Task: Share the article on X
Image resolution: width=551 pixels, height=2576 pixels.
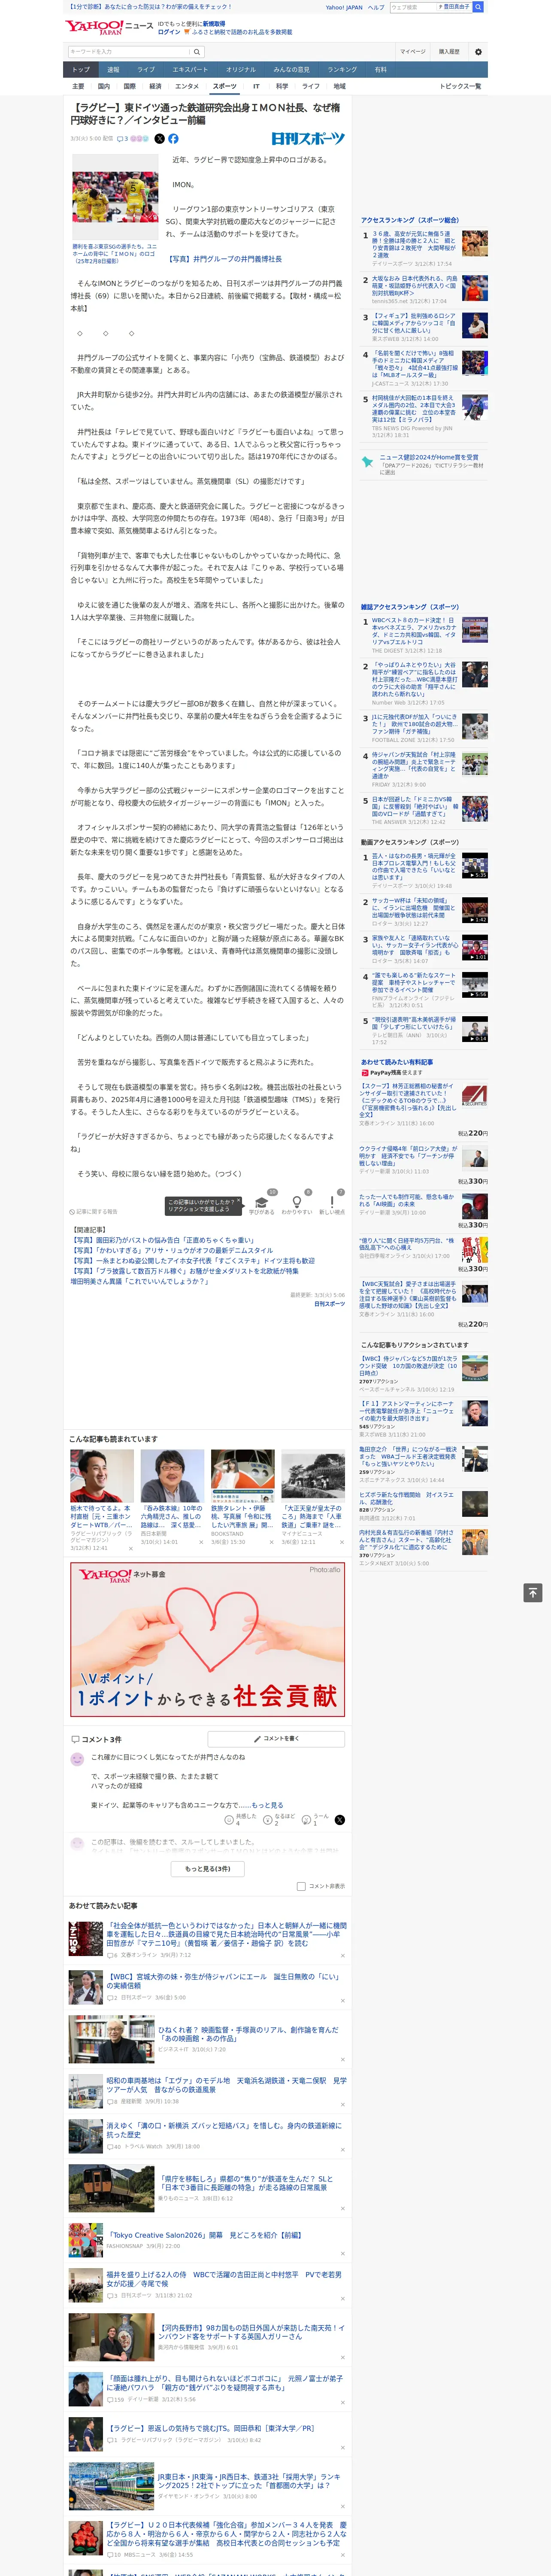Action: (159, 139)
